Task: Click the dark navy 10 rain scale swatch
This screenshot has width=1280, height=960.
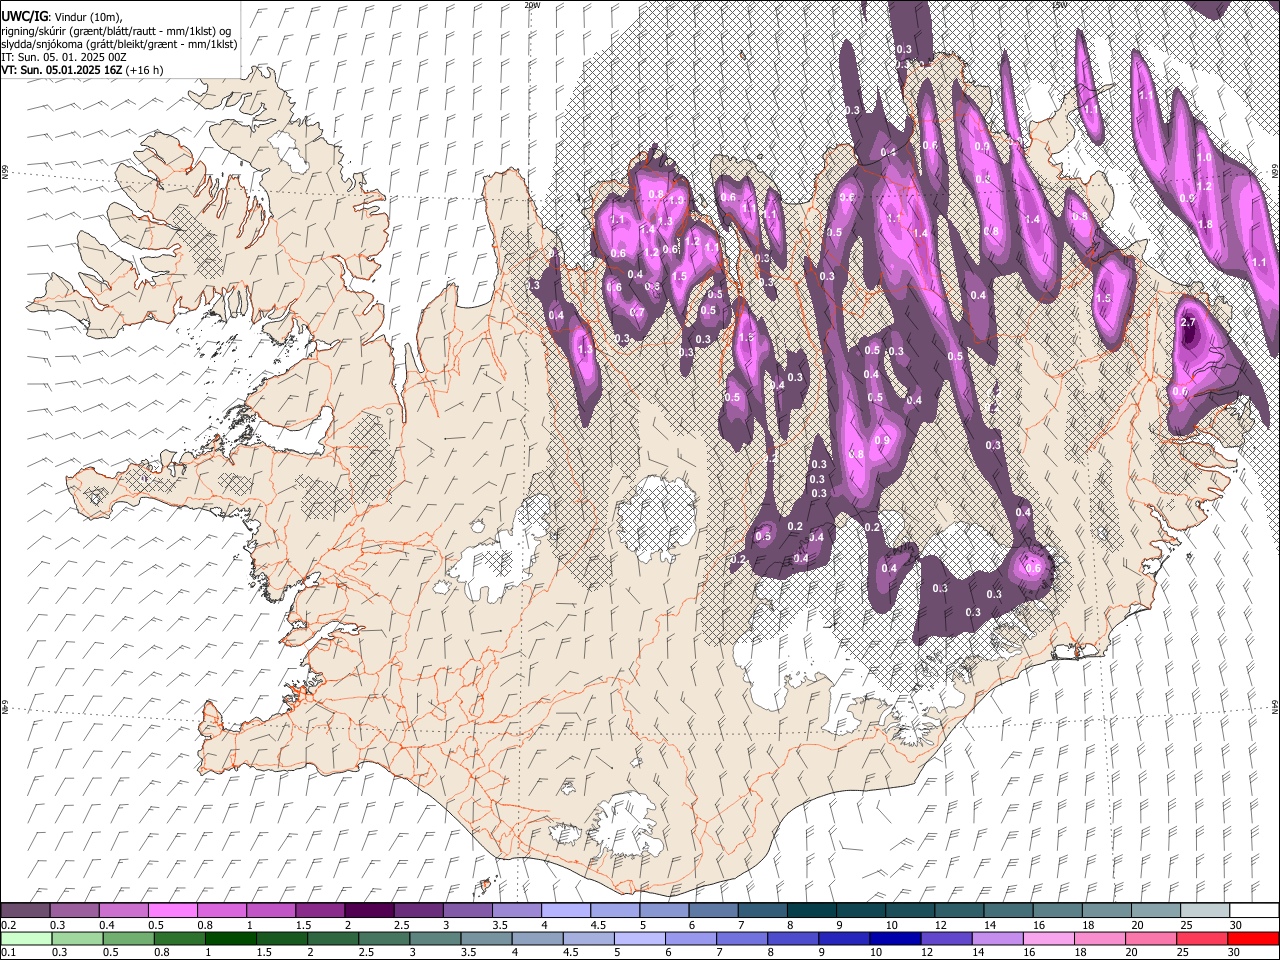Action: [x=894, y=938]
